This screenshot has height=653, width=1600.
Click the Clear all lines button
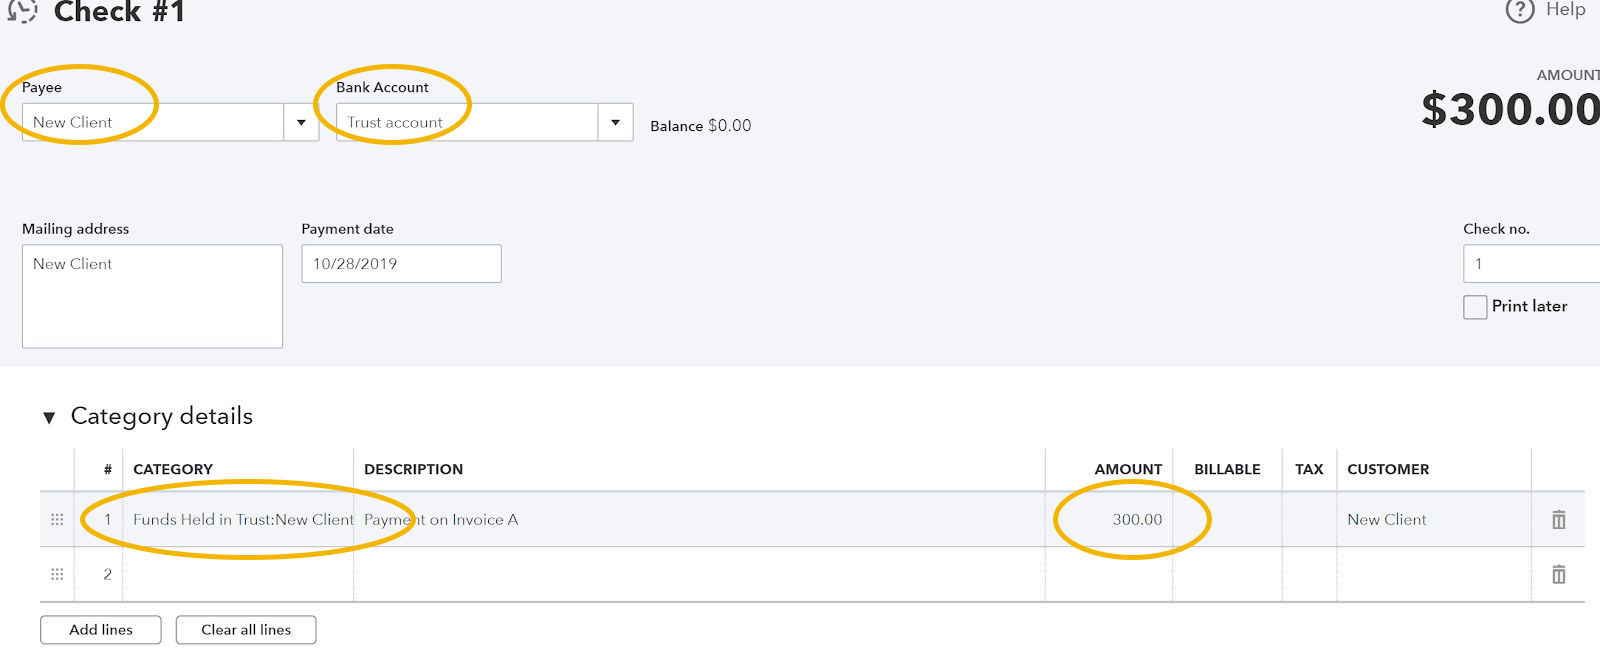[x=245, y=629]
